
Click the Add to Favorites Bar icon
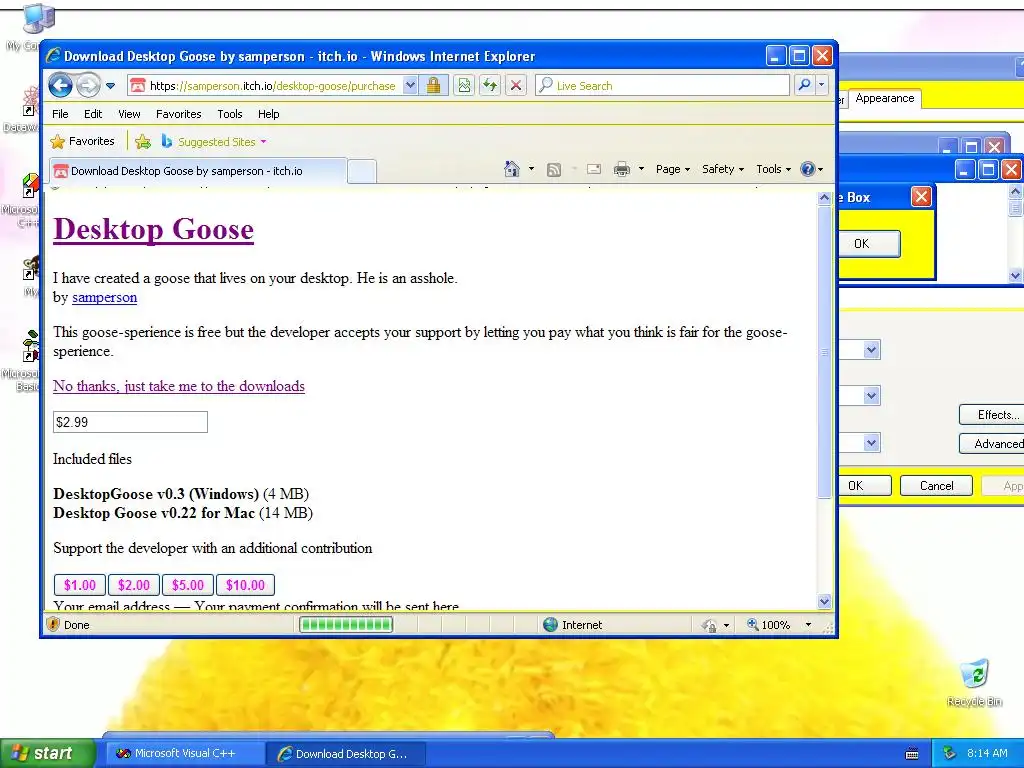tap(143, 142)
